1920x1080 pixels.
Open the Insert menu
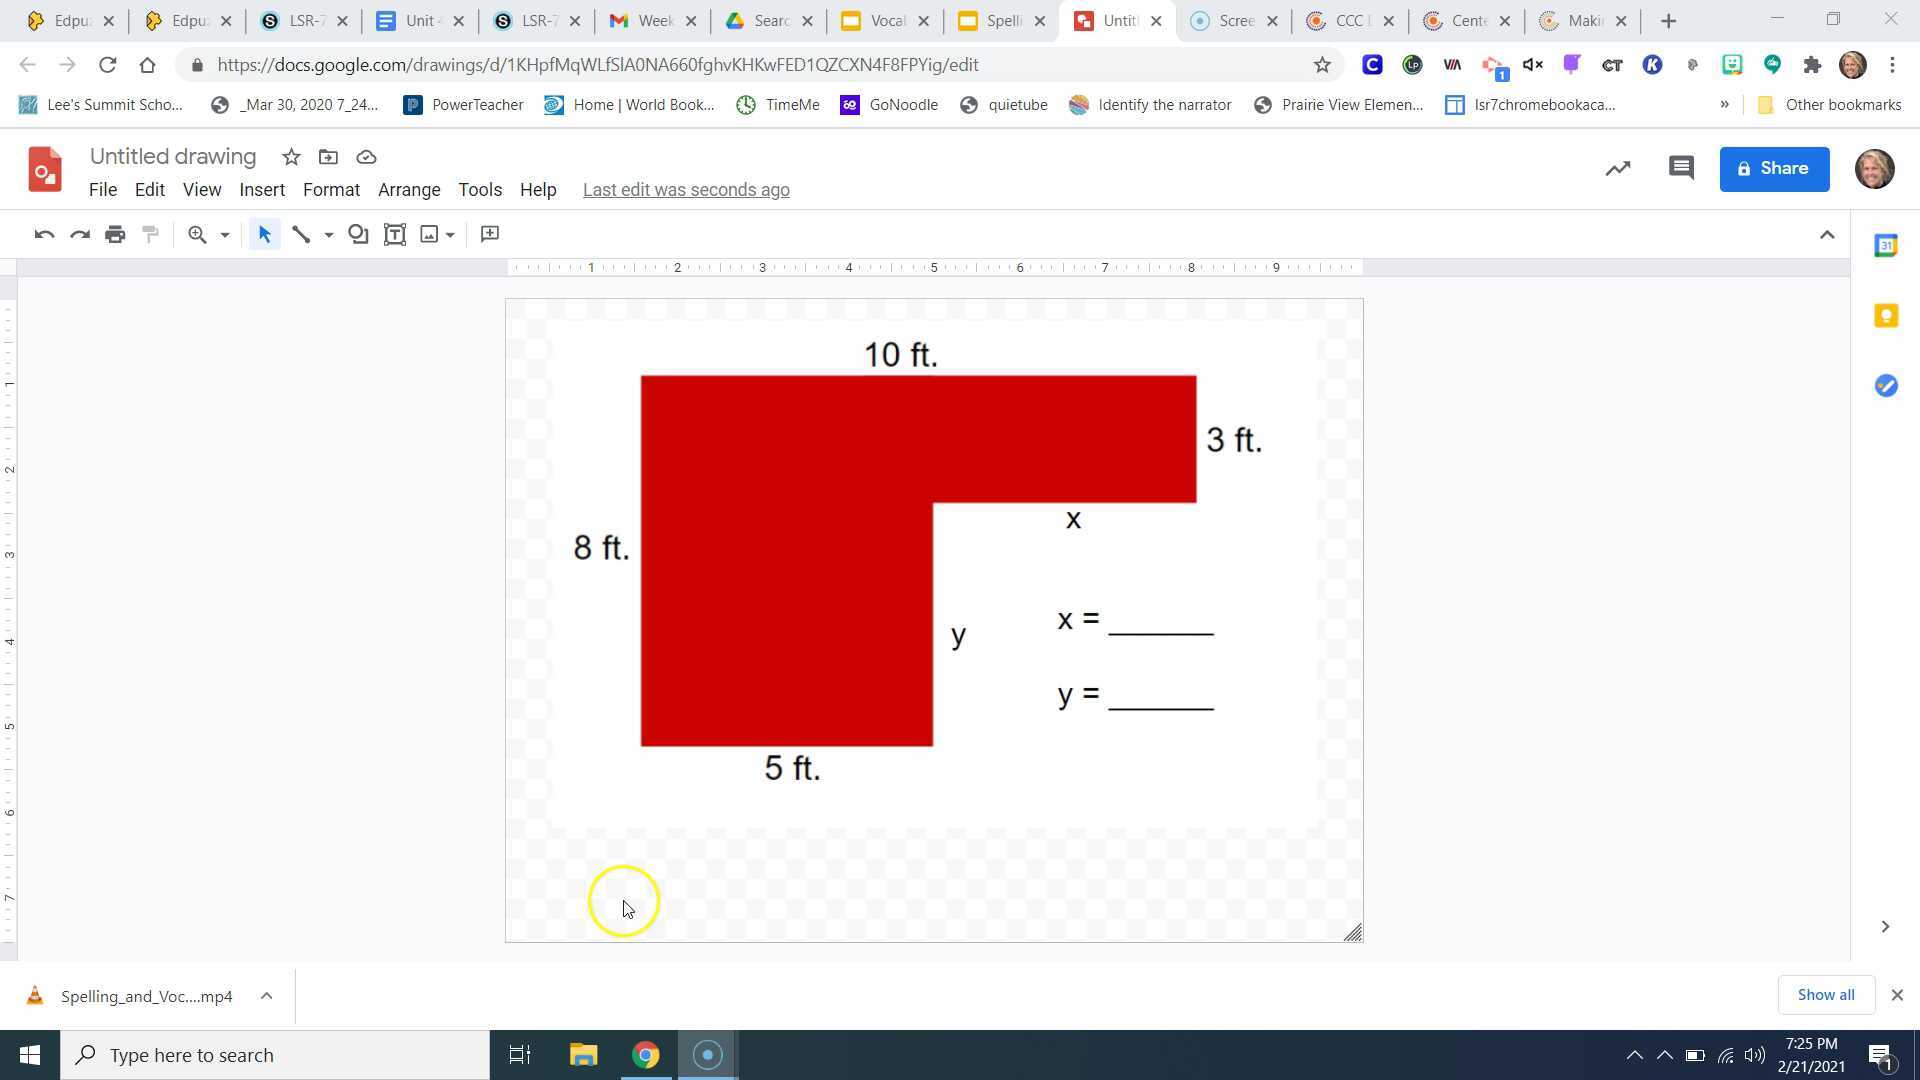(x=261, y=189)
